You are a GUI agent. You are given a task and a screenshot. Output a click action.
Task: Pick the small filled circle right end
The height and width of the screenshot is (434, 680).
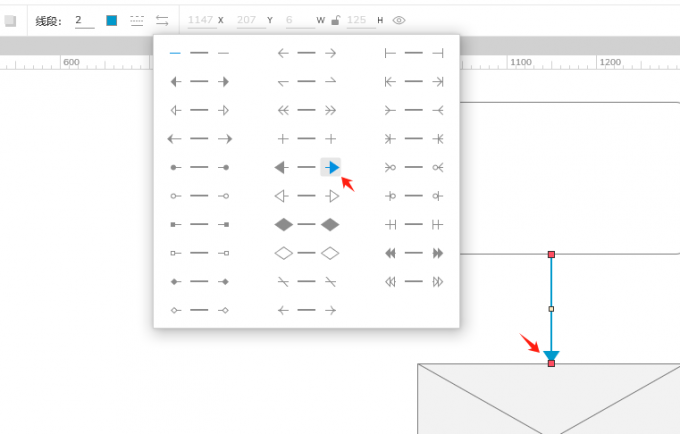pyautogui.click(x=224, y=167)
